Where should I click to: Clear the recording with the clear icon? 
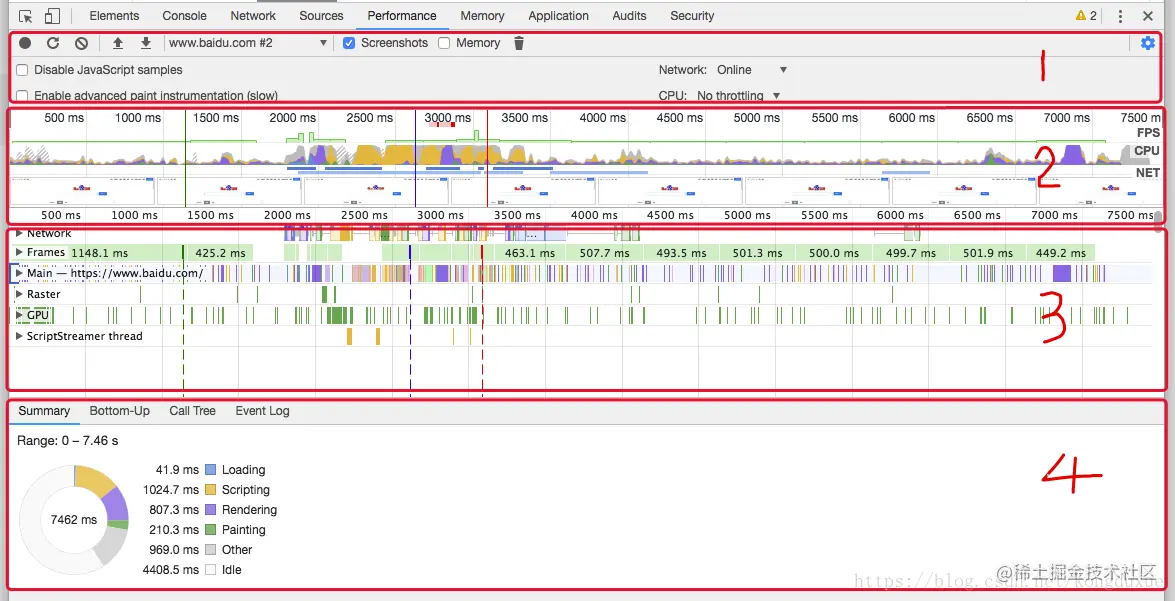(82, 43)
